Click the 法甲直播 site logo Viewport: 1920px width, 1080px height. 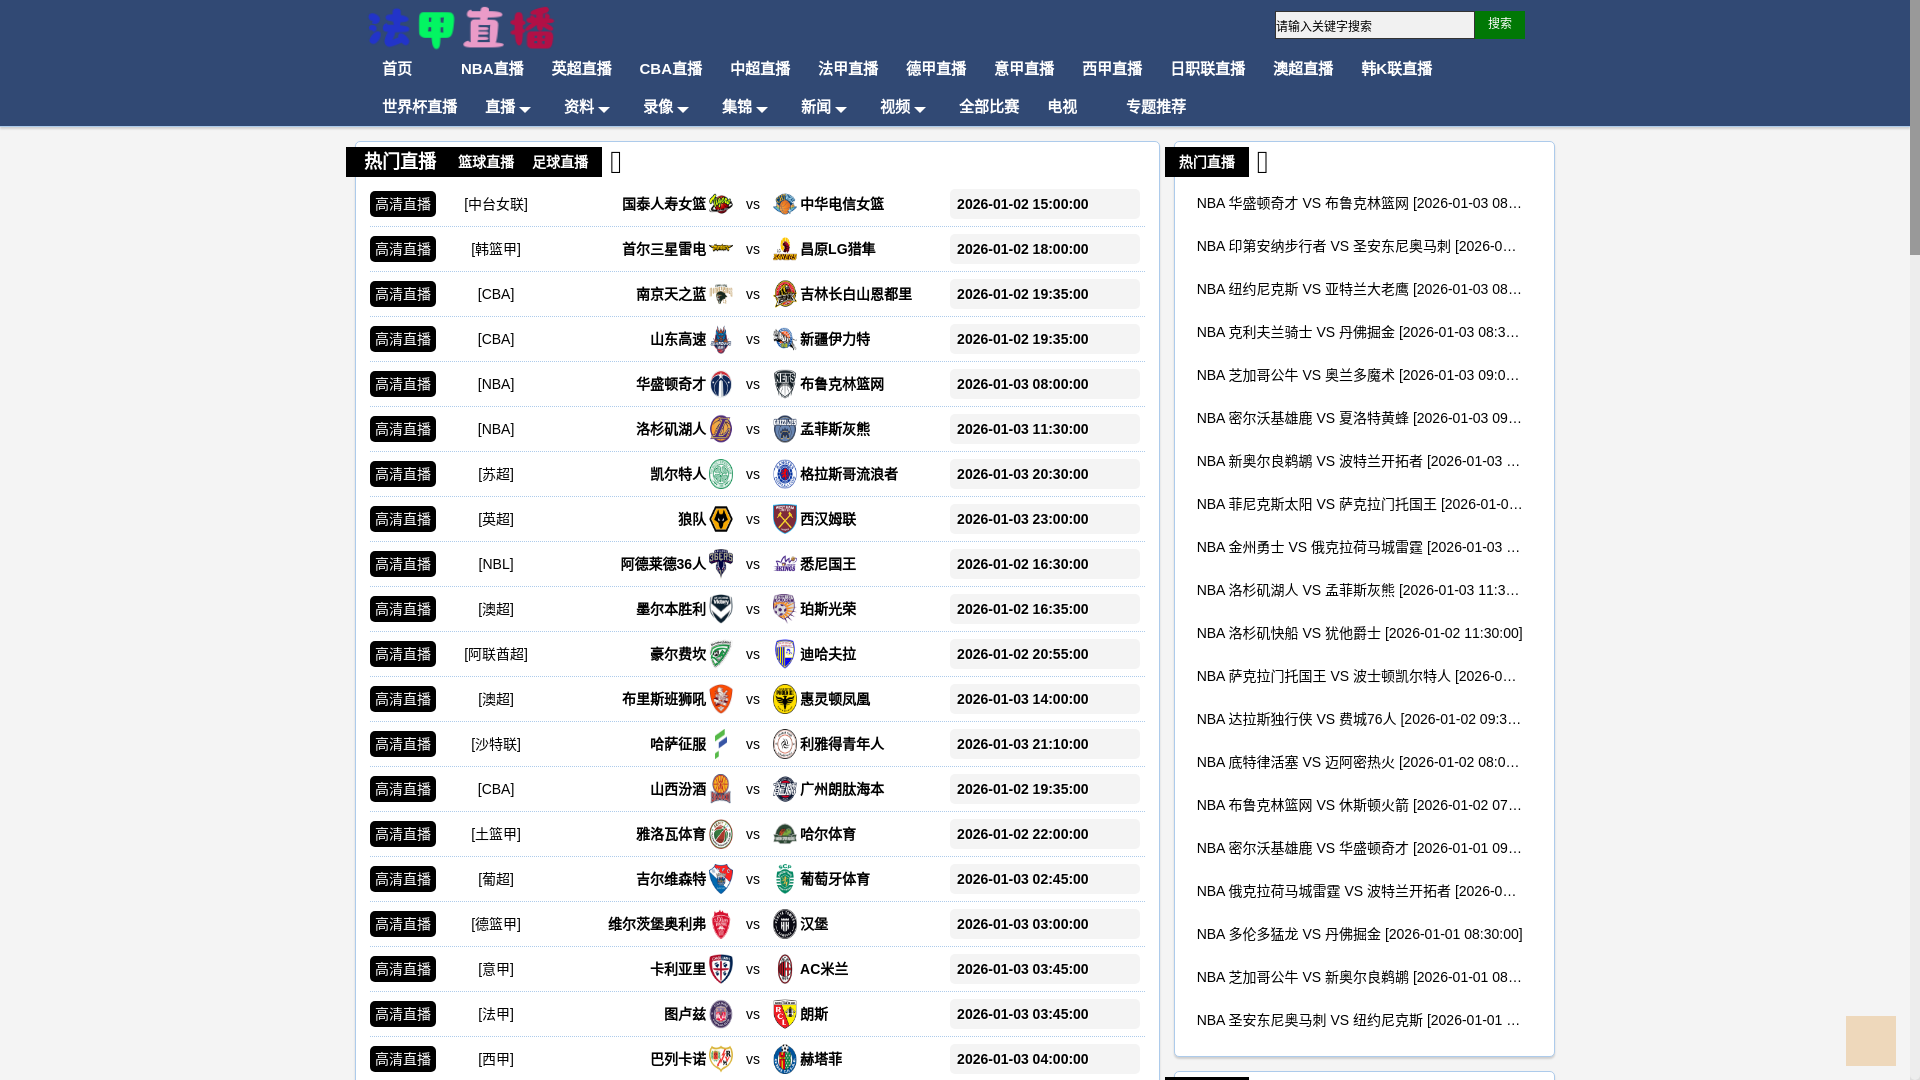[x=461, y=28]
